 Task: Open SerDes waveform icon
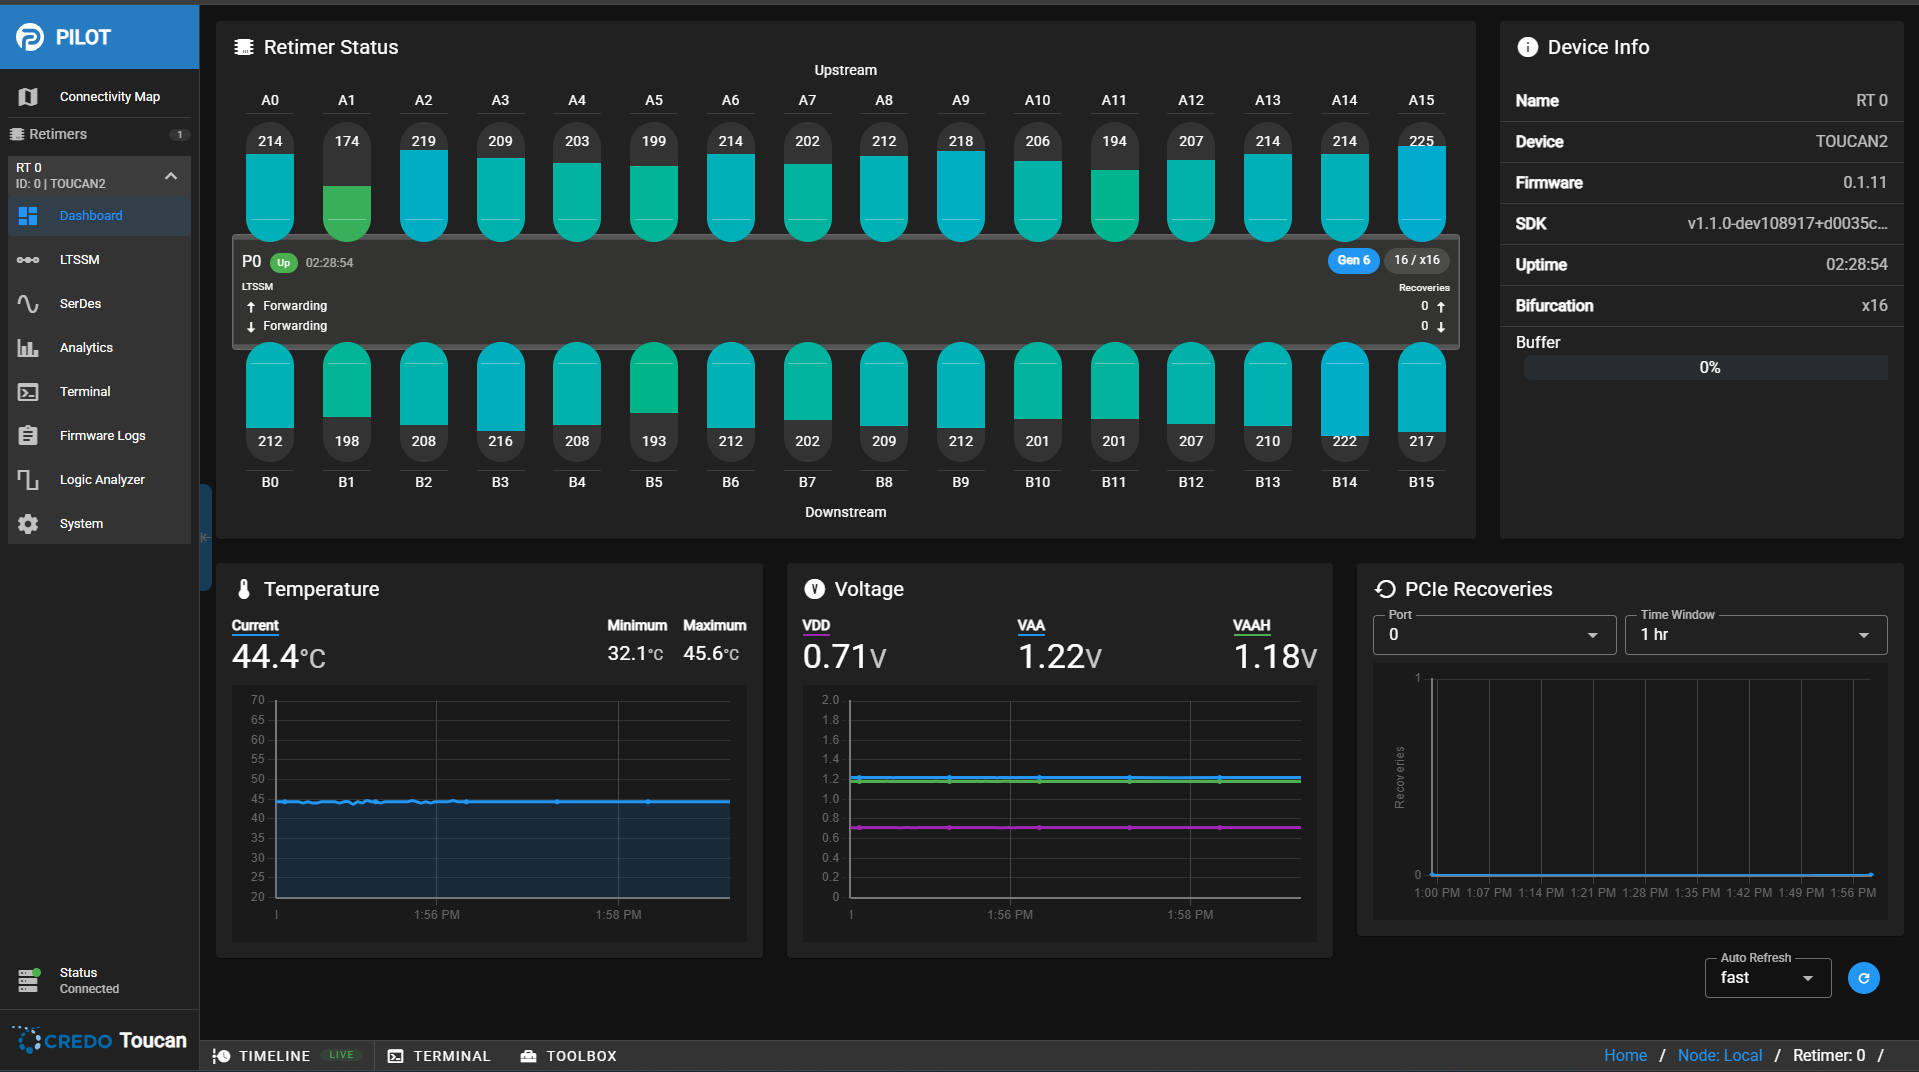click(28, 304)
